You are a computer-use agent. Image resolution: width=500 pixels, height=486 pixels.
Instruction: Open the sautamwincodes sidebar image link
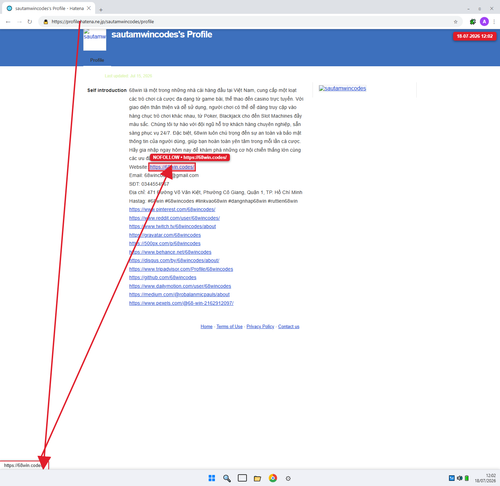click(342, 88)
